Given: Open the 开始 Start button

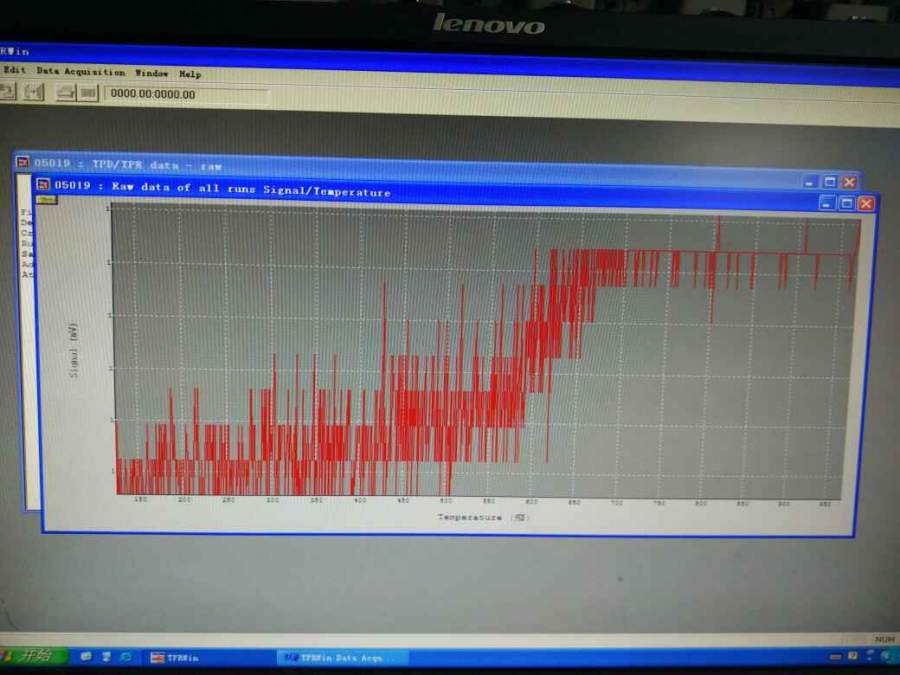Looking at the screenshot, I should 32,655.
